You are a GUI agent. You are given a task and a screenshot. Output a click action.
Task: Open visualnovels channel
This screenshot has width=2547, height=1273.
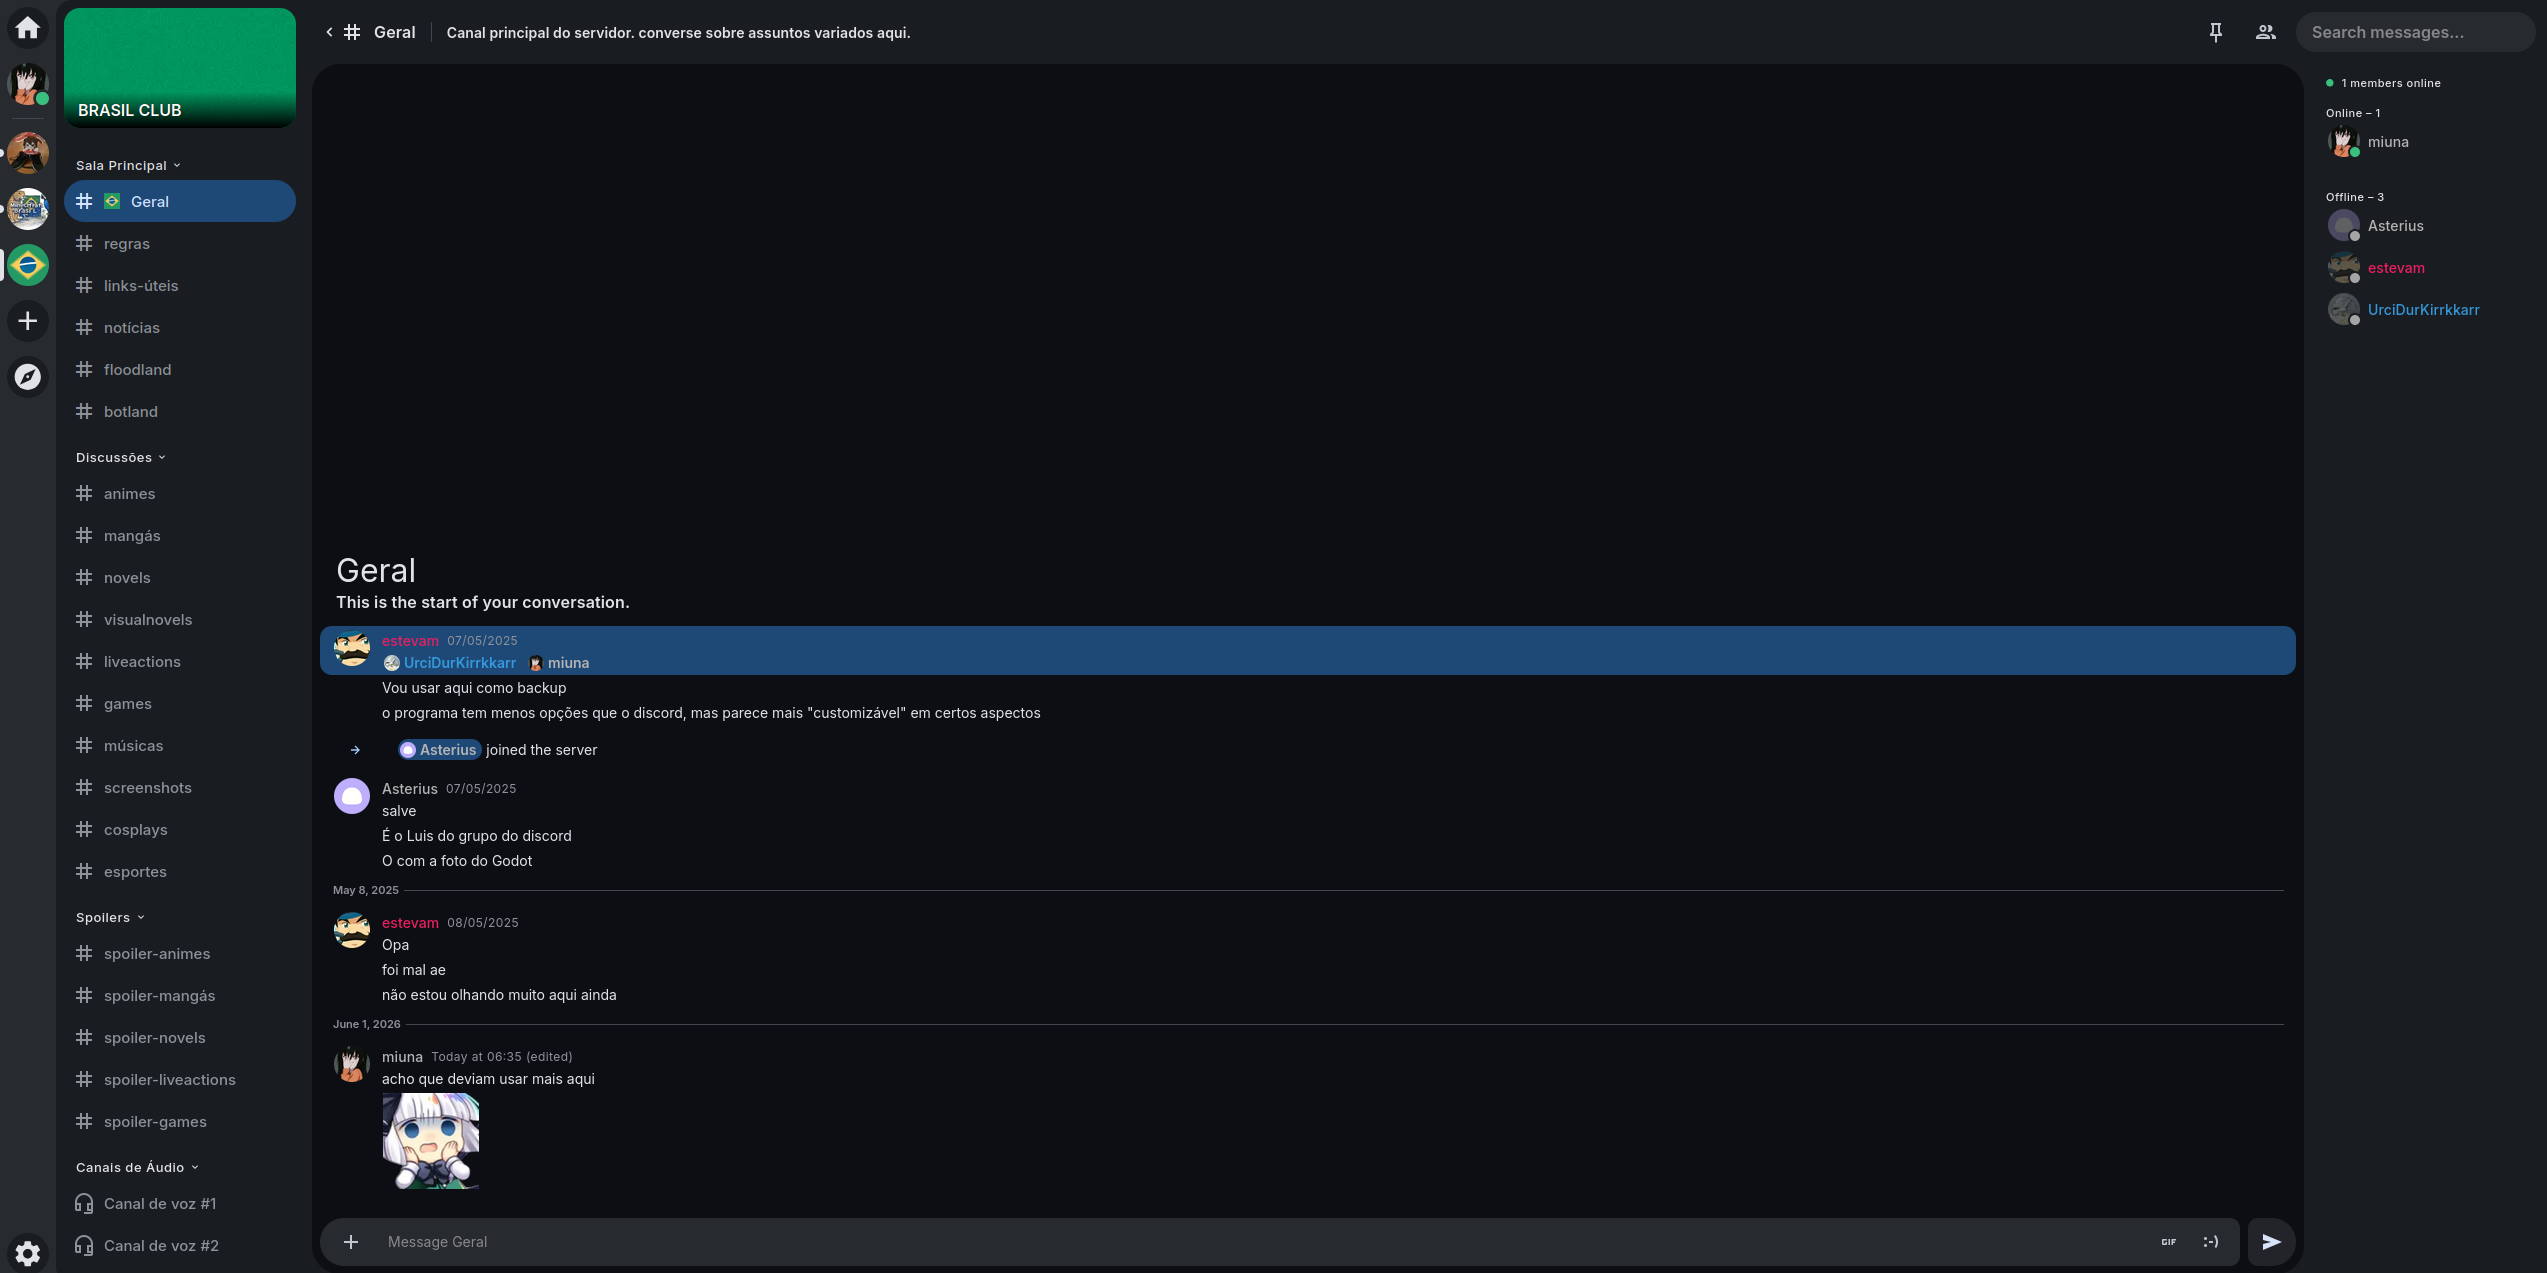coord(180,619)
